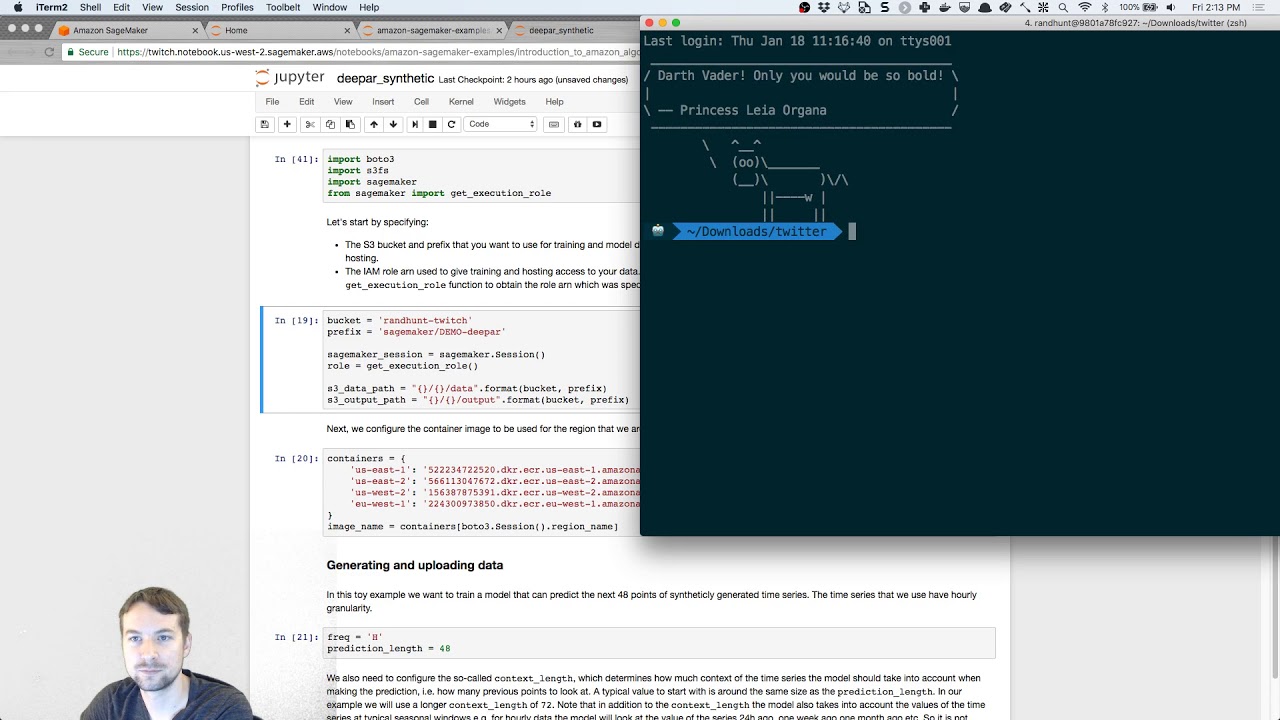This screenshot has width=1280, height=720.
Task: Click the hat-shaped menu bar icon
Action: coord(985,7)
